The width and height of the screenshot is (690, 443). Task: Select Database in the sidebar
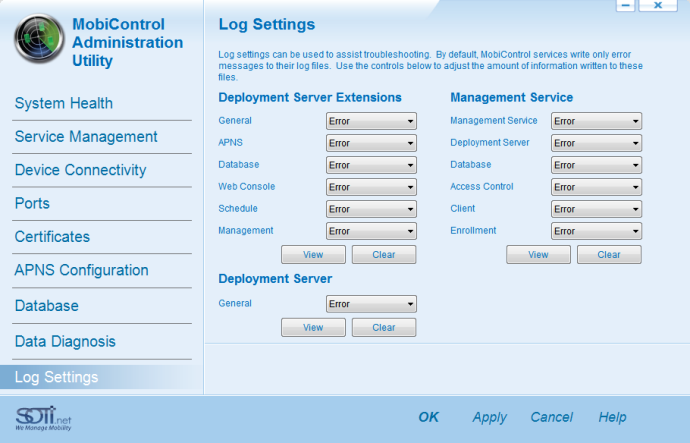pos(47,306)
